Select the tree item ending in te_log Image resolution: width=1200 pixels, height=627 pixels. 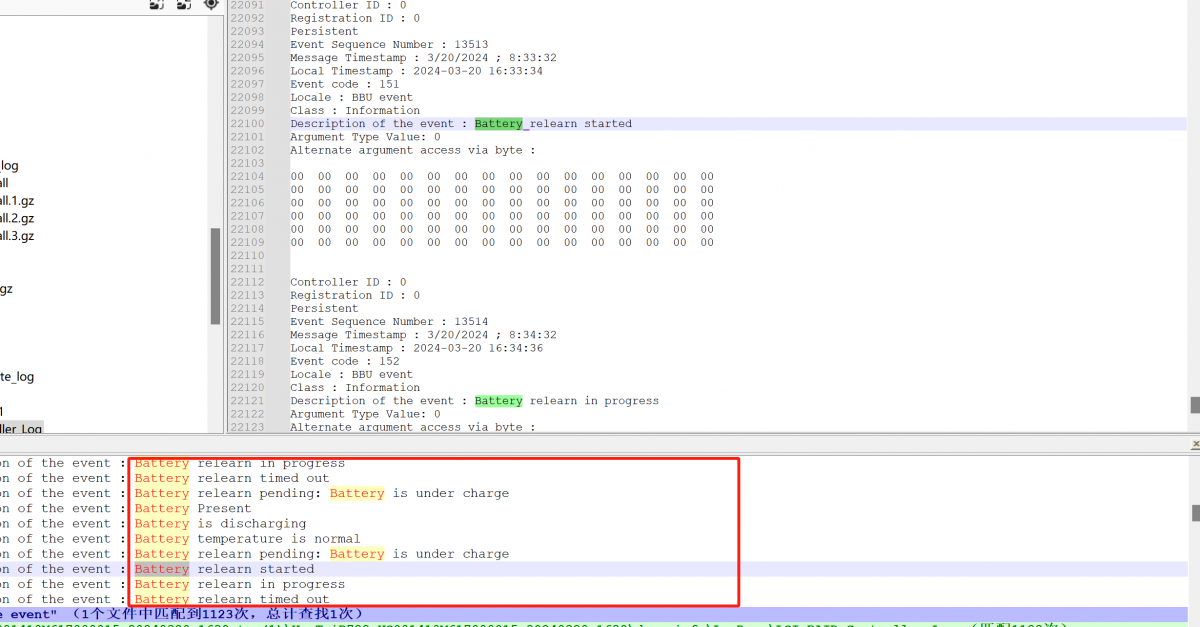point(17,377)
